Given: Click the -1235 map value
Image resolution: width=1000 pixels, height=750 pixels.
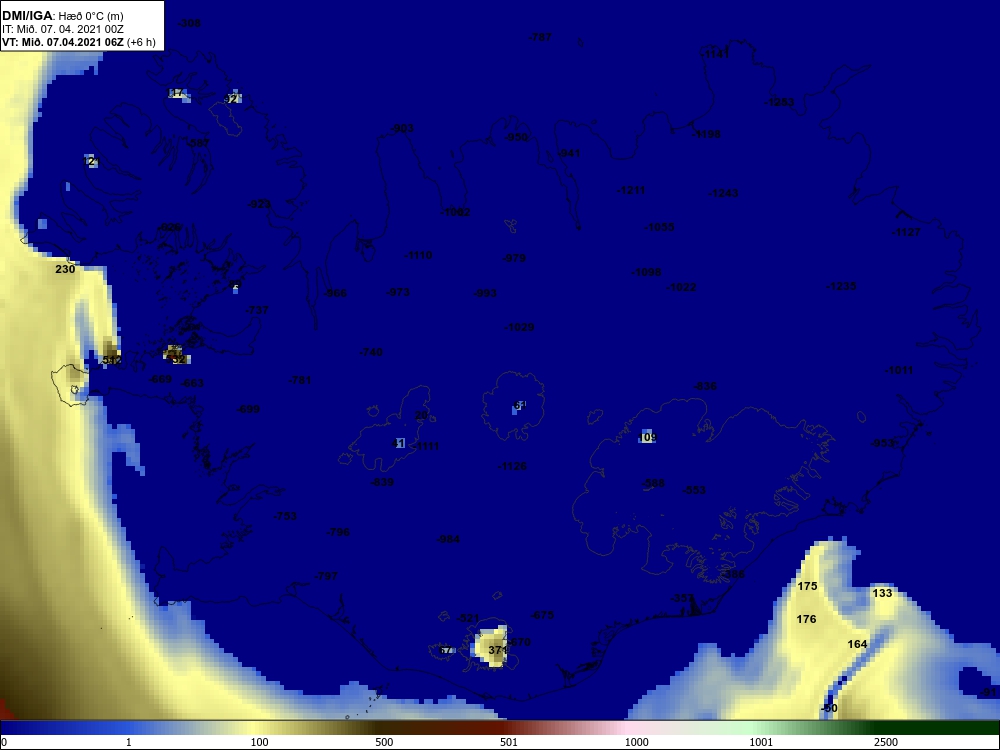Looking at the screenshot, I should [841, 287].
